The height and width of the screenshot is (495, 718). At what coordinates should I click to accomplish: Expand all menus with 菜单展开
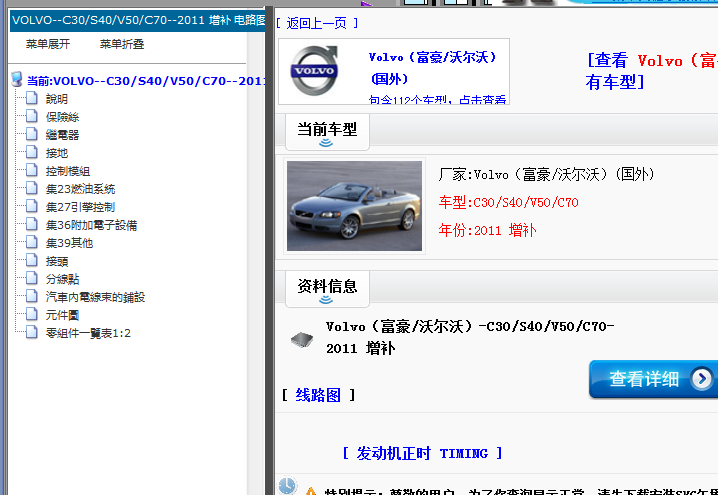(x=48, y=44)
